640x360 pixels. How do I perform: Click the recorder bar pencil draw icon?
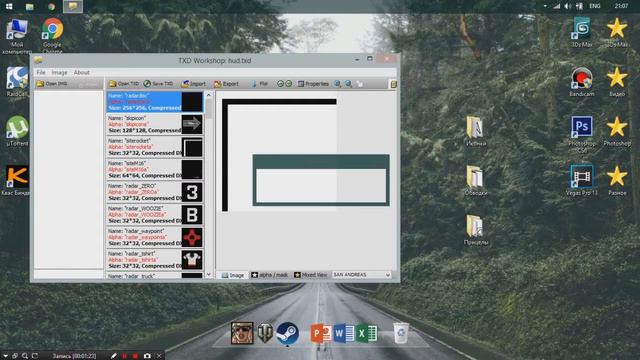click(x=113, y=356)
